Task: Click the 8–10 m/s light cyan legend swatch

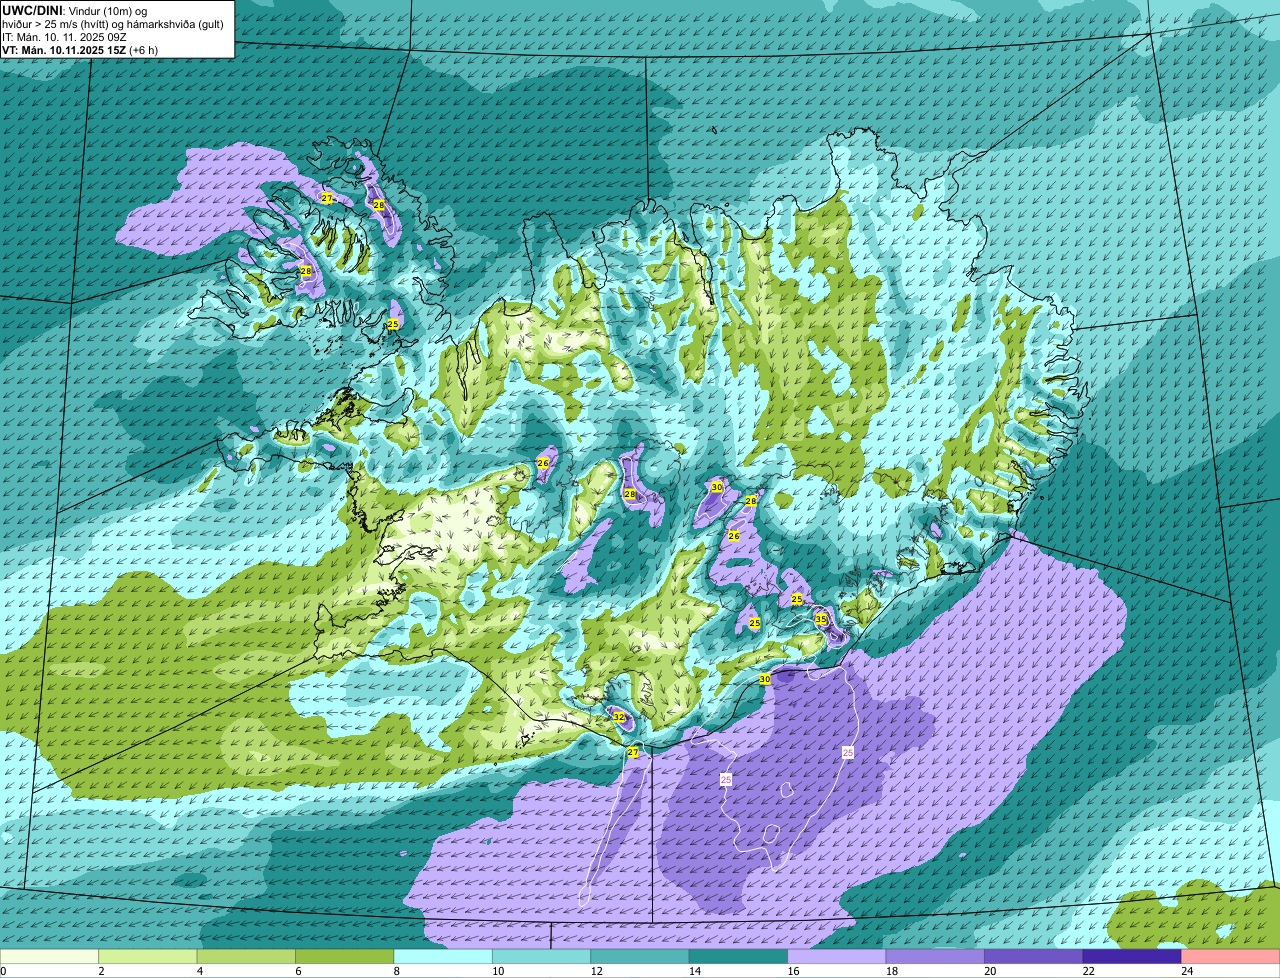Action: [444, 956]
